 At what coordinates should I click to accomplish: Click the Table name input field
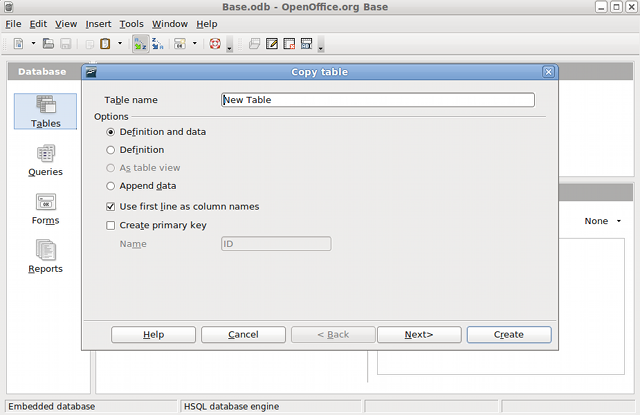click(377, 100)
